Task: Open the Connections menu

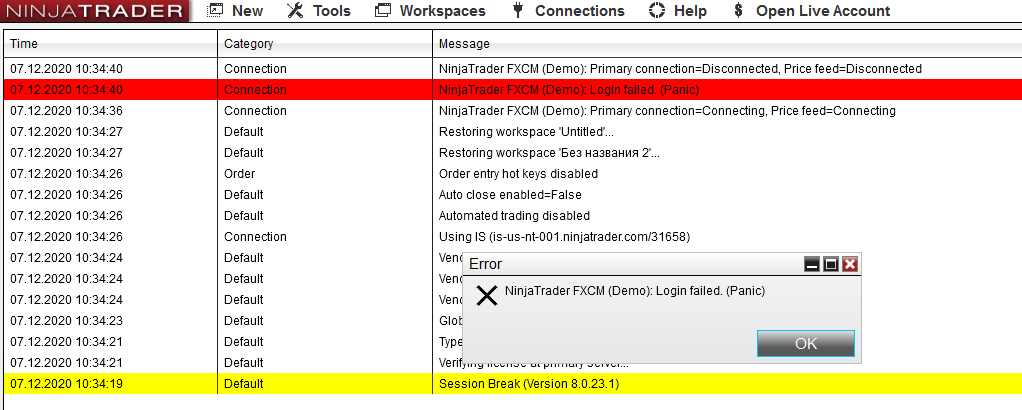Action: 579,11
